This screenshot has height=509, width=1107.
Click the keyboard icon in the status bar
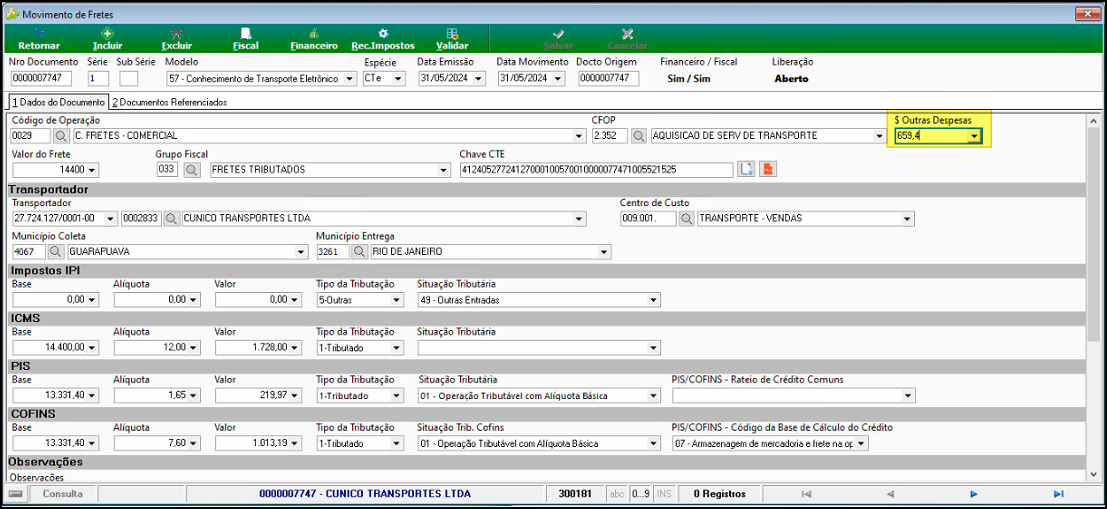[18, 493]
